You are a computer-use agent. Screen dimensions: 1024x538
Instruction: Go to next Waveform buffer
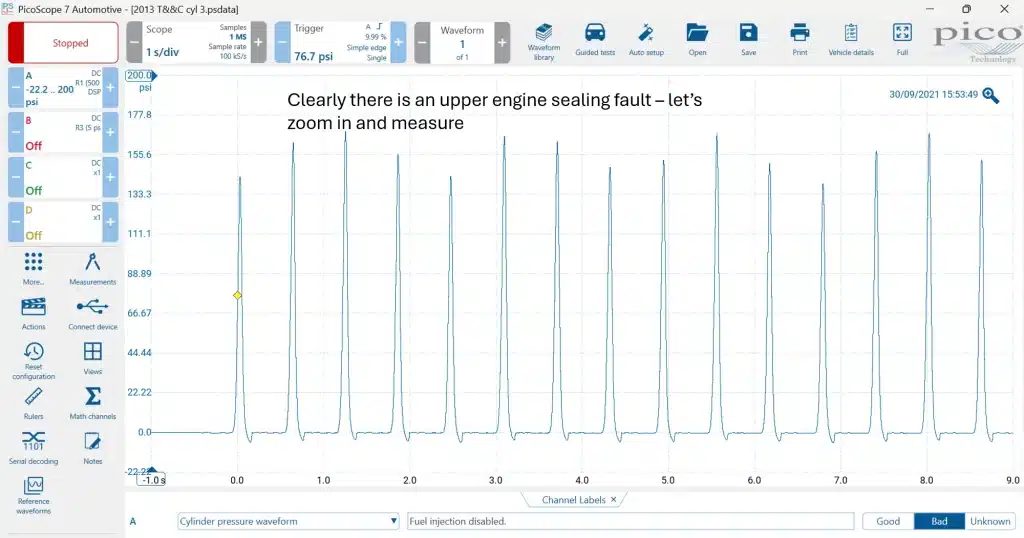502,42
